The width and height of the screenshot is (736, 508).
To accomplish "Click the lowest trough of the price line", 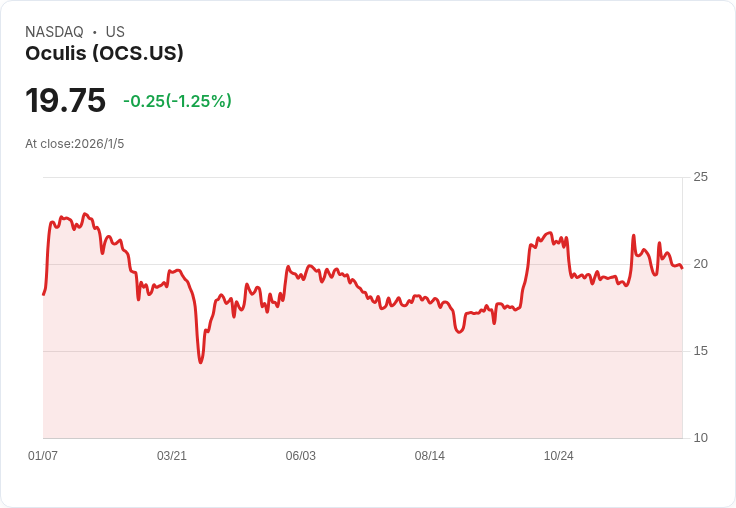I will pos(201,362).
